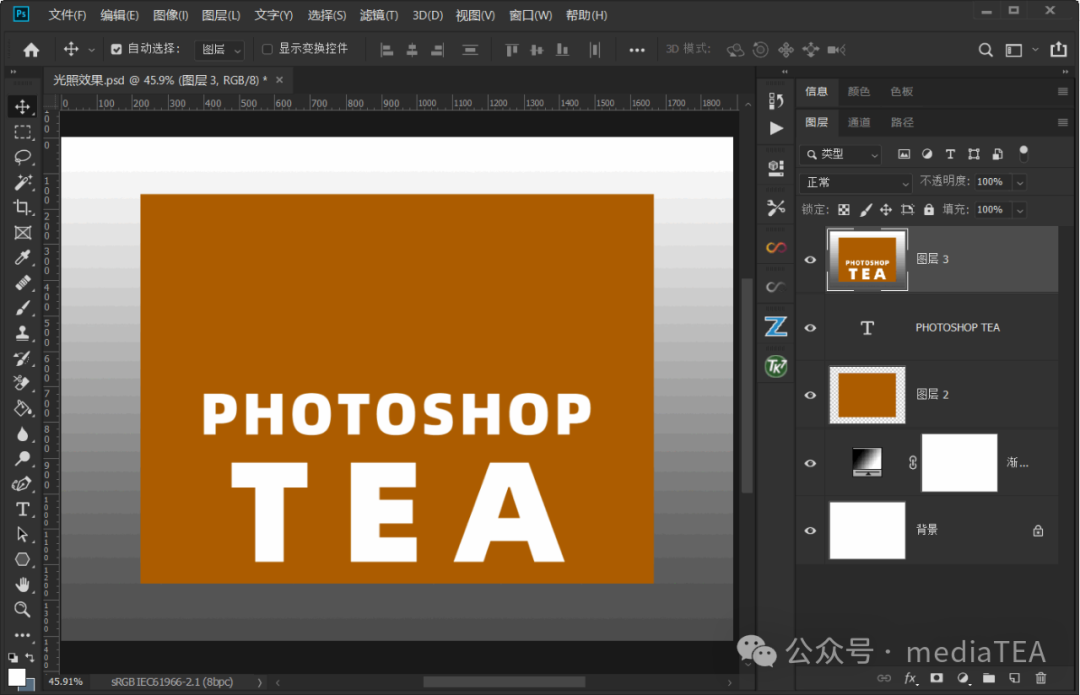1080x695 pixels.
Task: Click the Home icon in options bar
Action: [x=31, y=50]
